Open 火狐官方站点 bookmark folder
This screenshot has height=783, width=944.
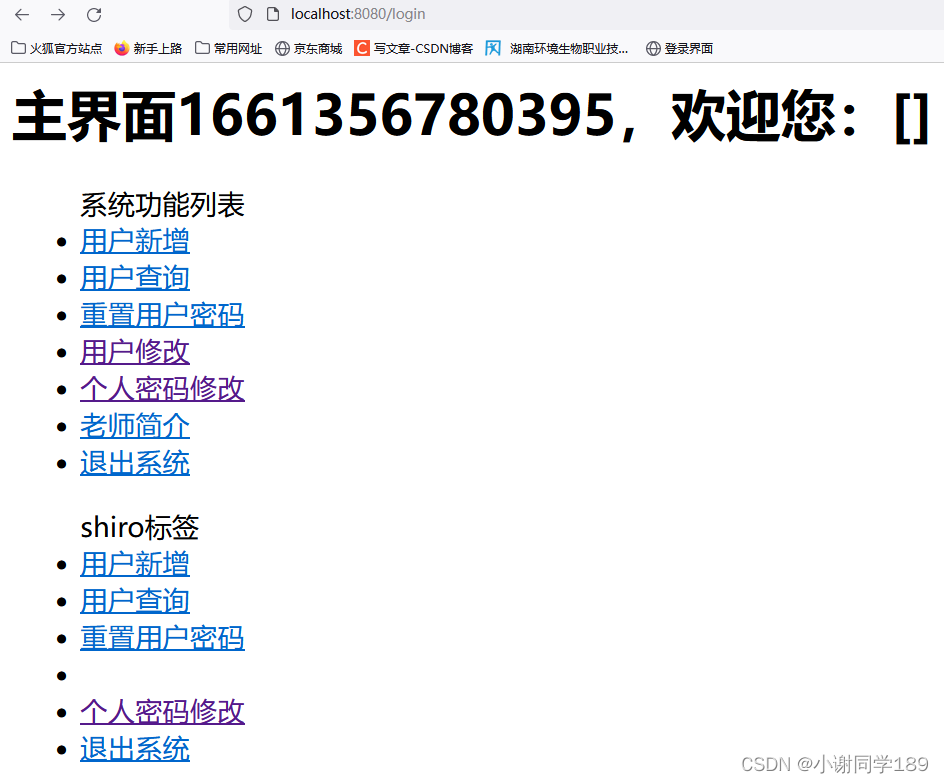coord(57,48)
